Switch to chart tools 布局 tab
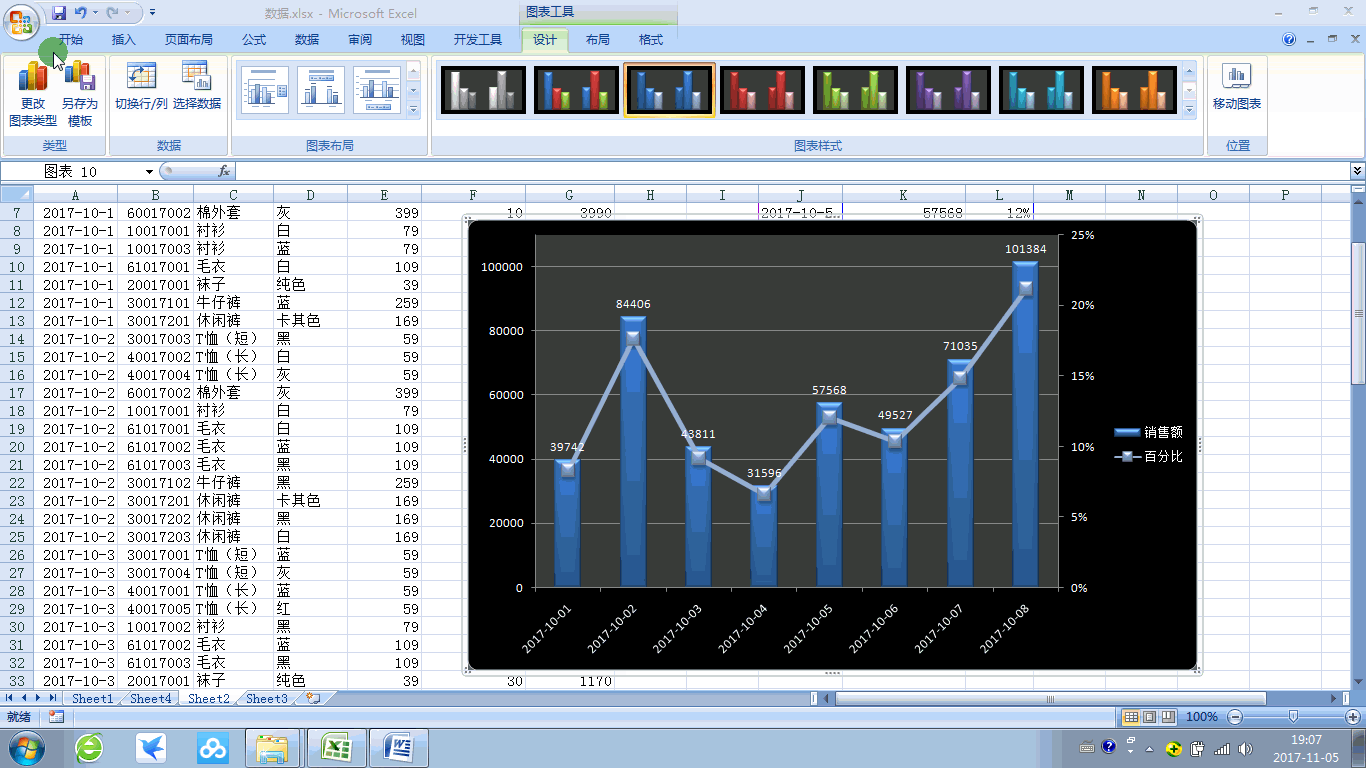 click(598, 40)
